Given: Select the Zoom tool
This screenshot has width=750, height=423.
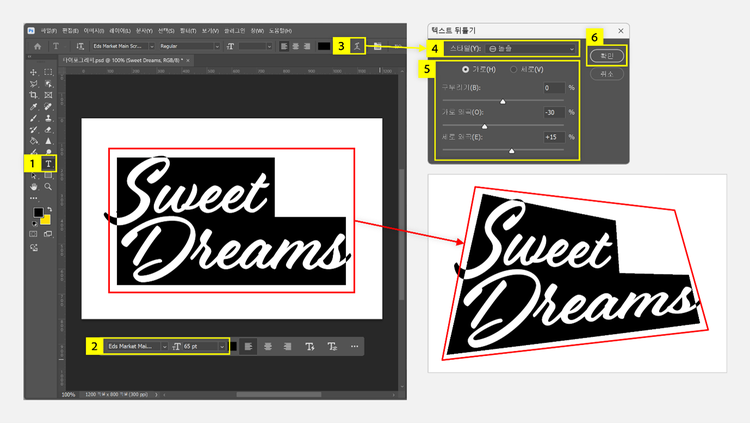Looking at the screenshot, I should [48, 187].
